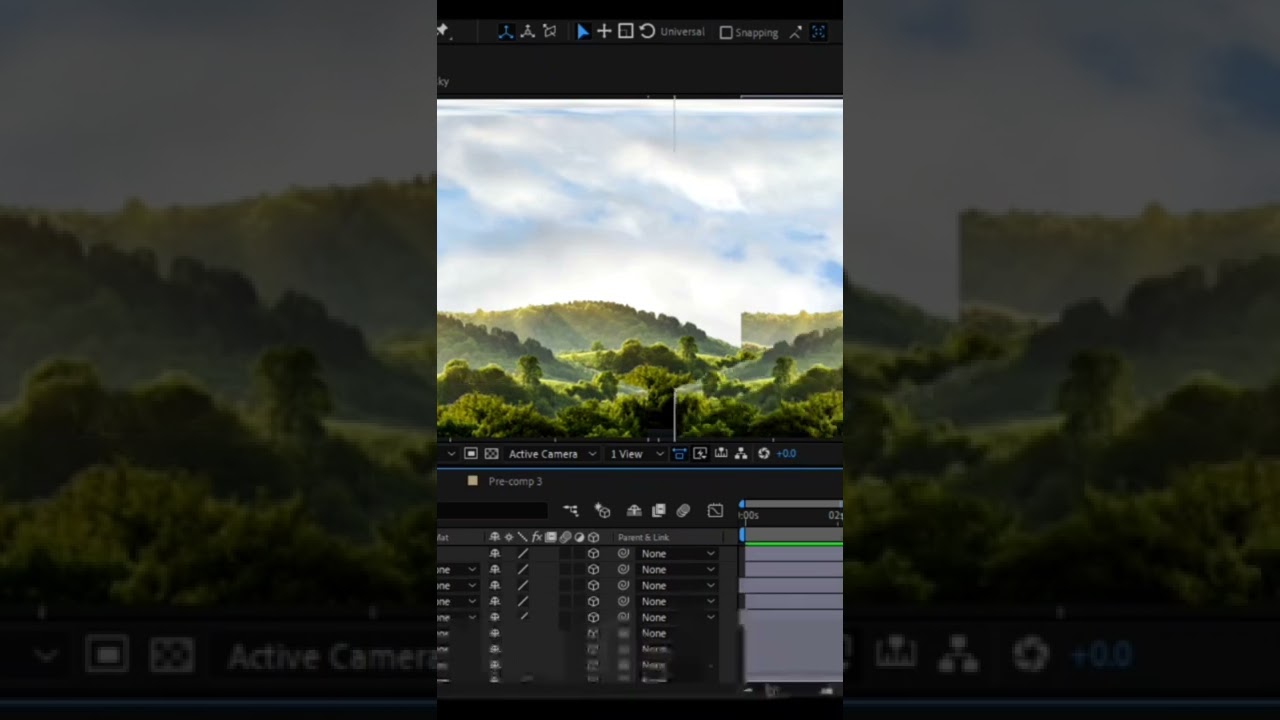Toggle the highlighted snap features icon at toolbar end
This screenshot has height=720, width=1280.
click(818, 32)
